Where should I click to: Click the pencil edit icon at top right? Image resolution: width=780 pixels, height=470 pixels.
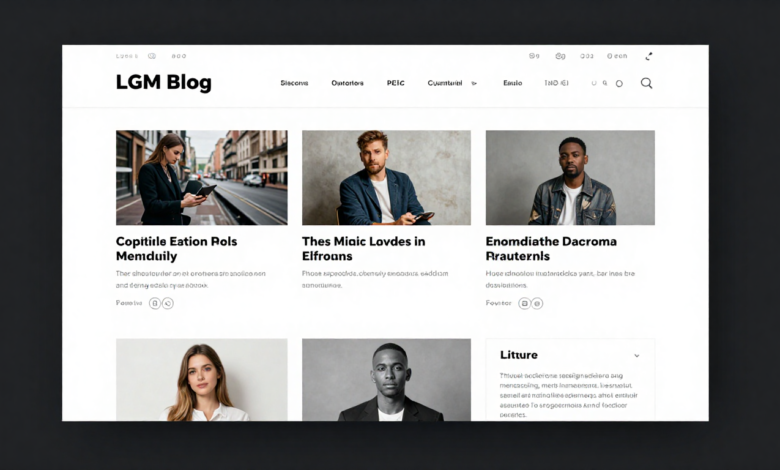pyautogui.click(x=649, y=56)
